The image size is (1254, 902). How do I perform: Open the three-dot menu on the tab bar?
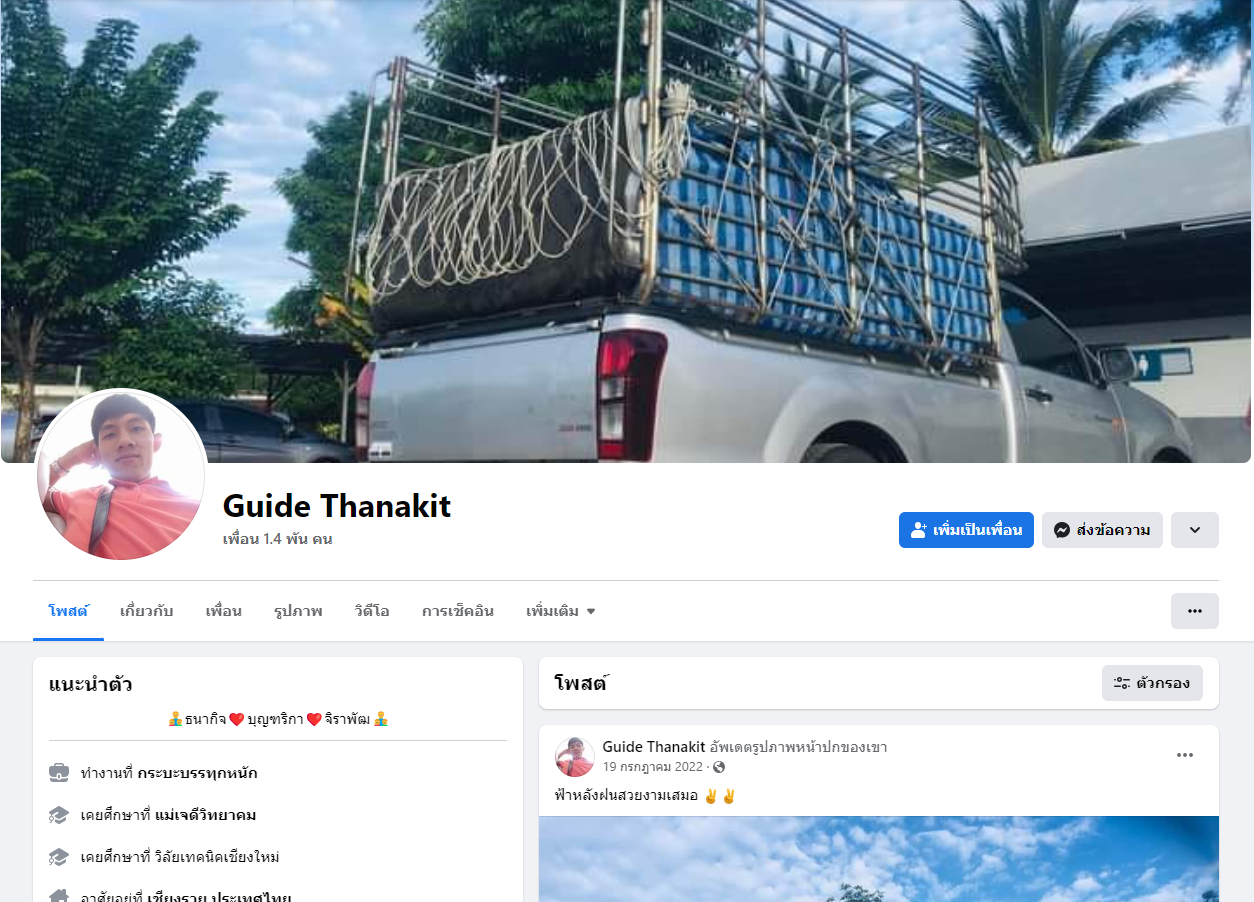(x=1194, y=611)
